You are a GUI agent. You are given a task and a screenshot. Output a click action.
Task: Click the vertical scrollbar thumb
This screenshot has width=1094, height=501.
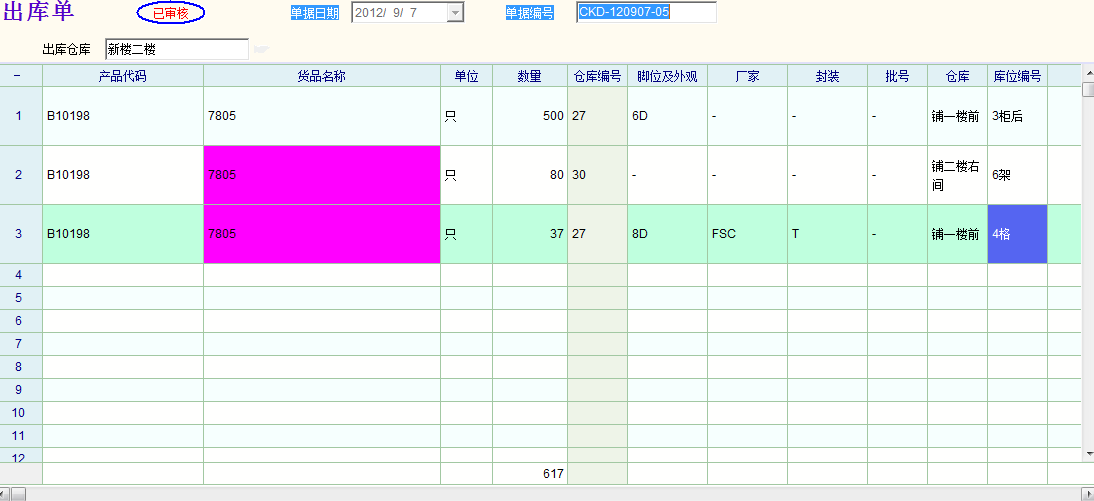[1088, 91]
